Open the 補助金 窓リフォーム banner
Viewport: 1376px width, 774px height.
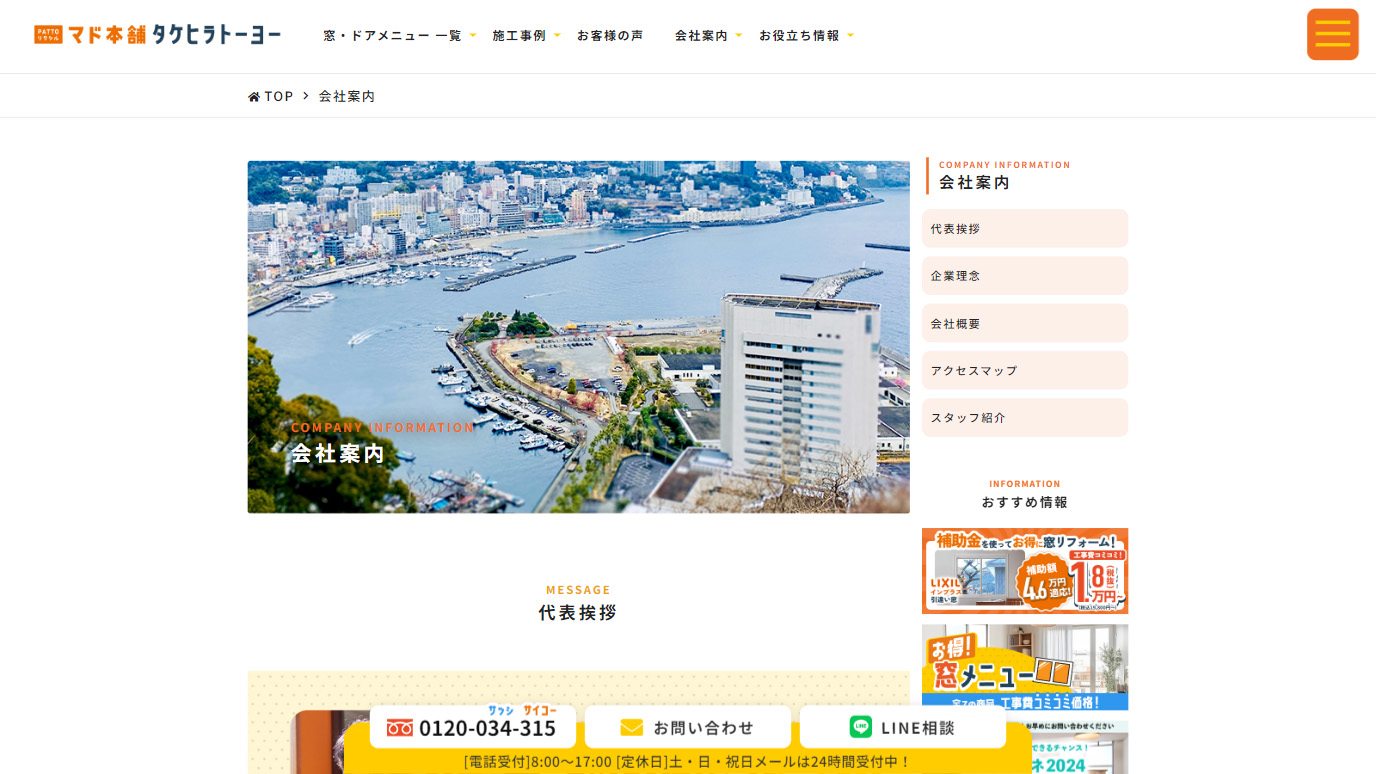coord(1025,571)
